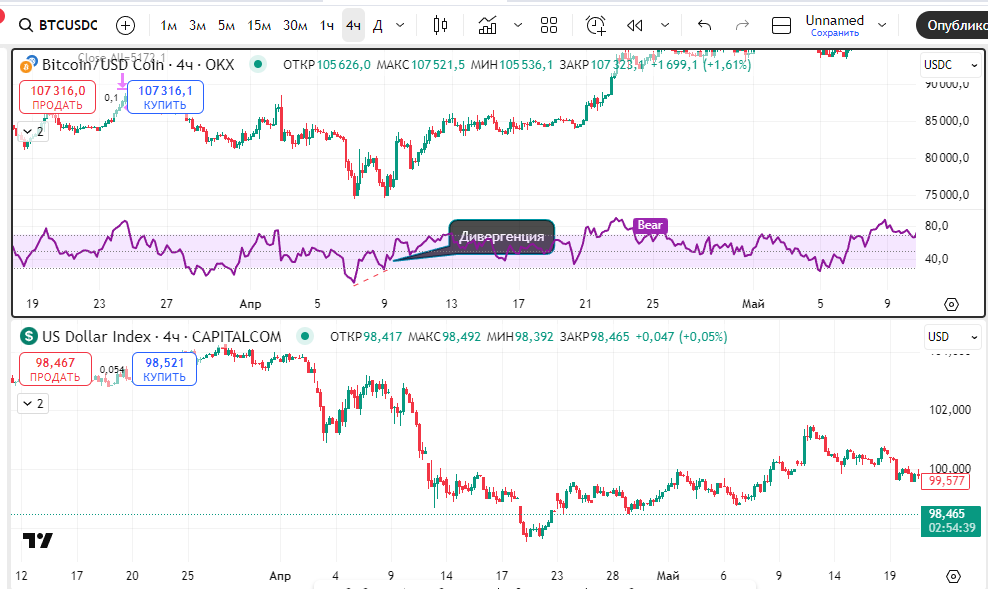This screenshot has height=589, width=988.
Task: Switch to the 15м timeframe
Action: pyautogui.click(x=258, y=25)
